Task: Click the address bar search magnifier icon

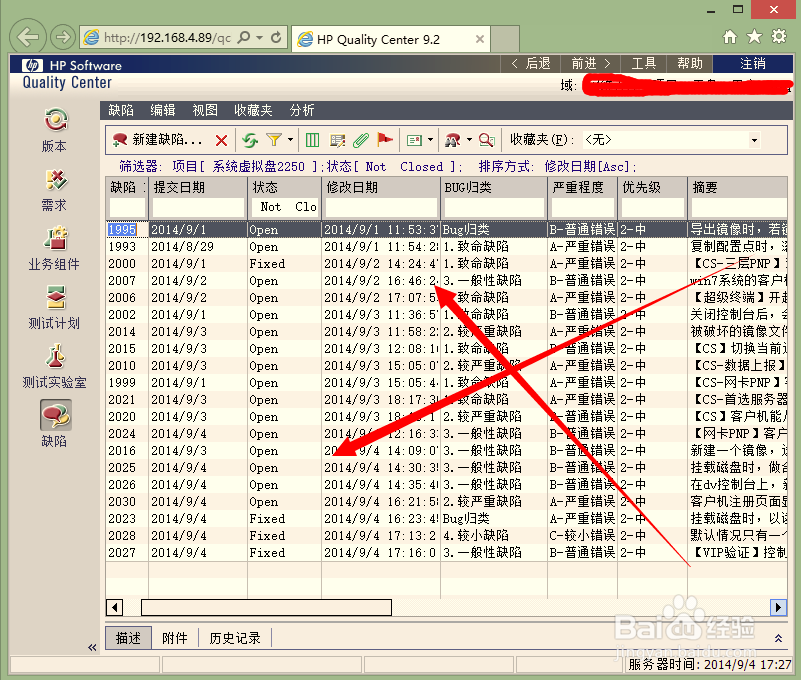Action: coord(245,37)
